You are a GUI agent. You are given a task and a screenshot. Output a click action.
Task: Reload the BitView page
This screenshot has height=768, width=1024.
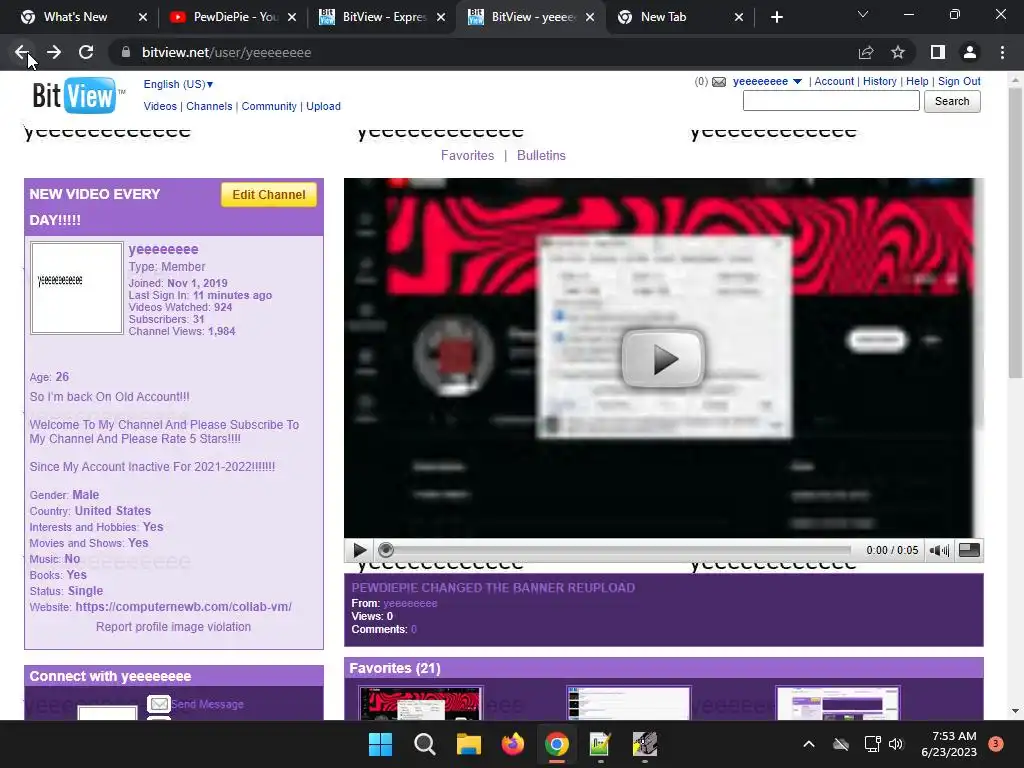point(86,52)
